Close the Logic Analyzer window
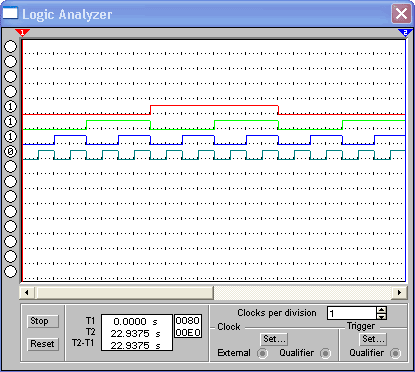This screenshot has width=415, height=372. [x=401, y=14]
